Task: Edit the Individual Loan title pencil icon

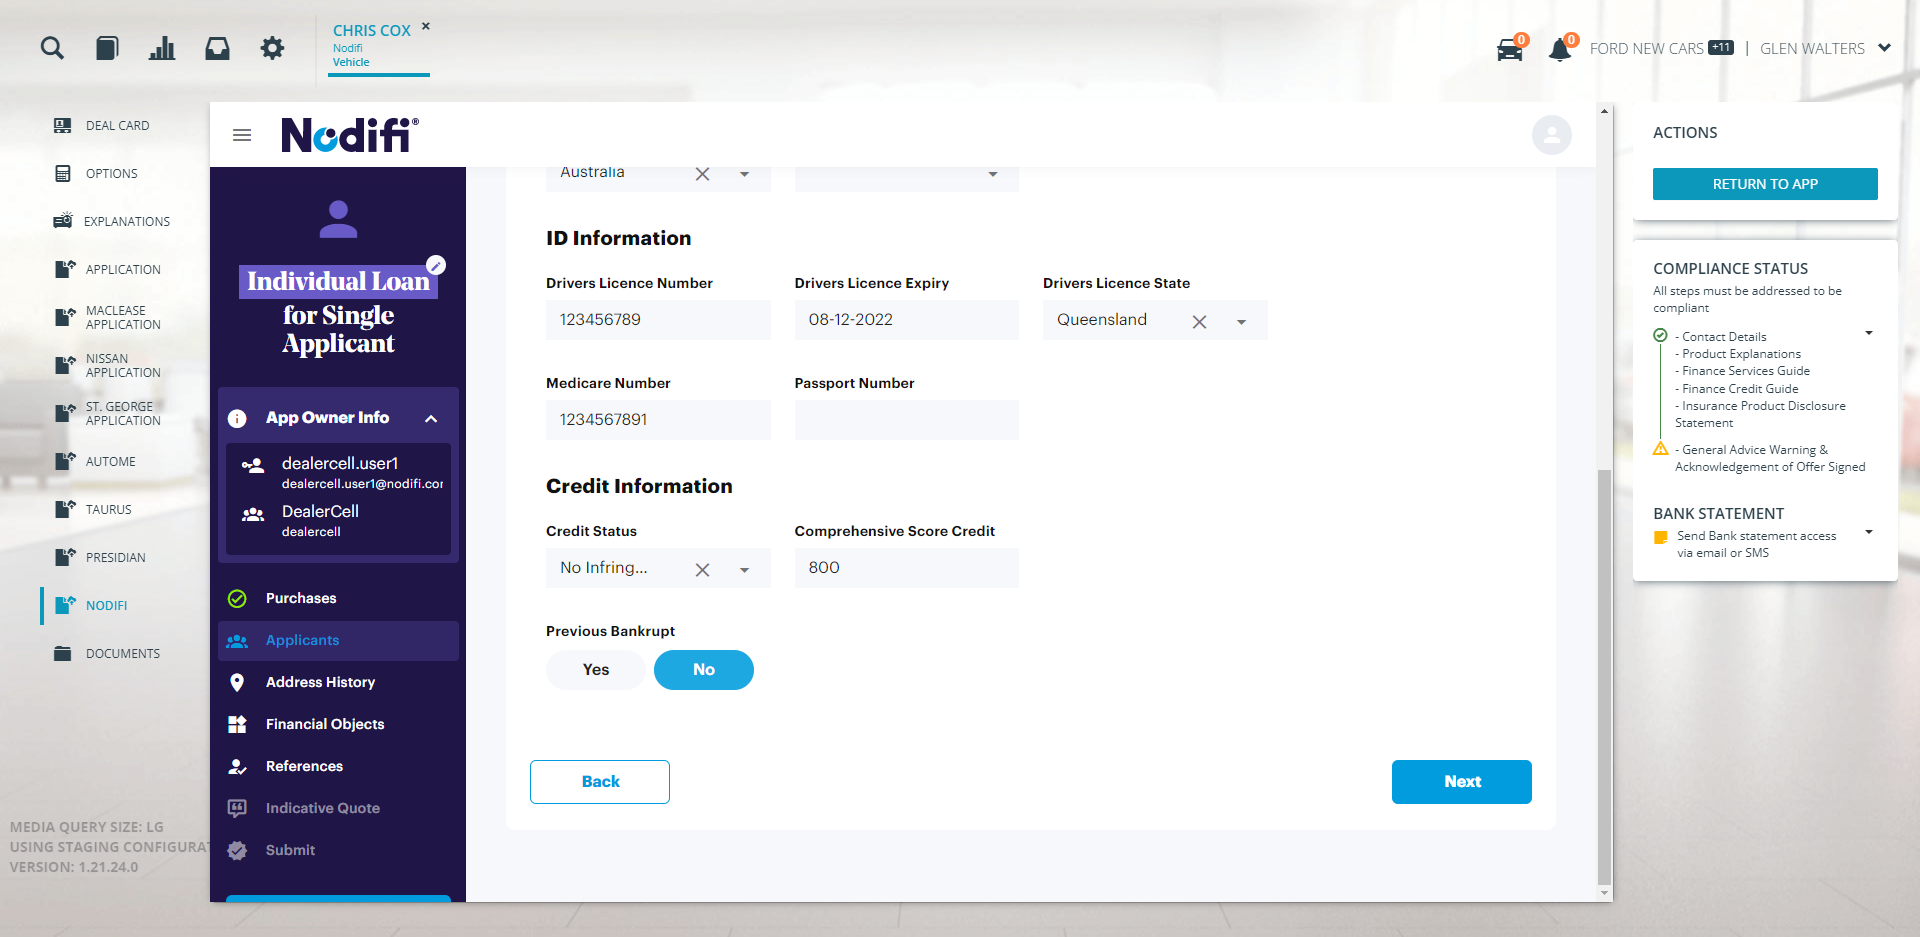Action: tap(436, 265)
